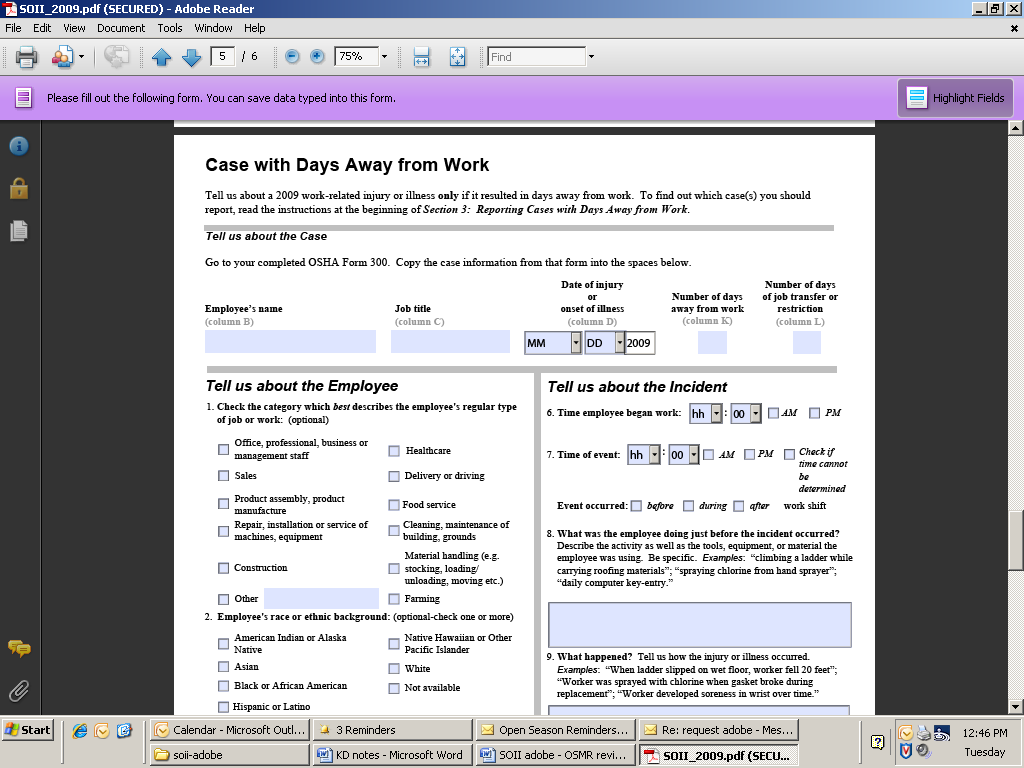1024x768 pixels.
Task: Check the Asian ethnic background box
Action: tap(223, 667)
